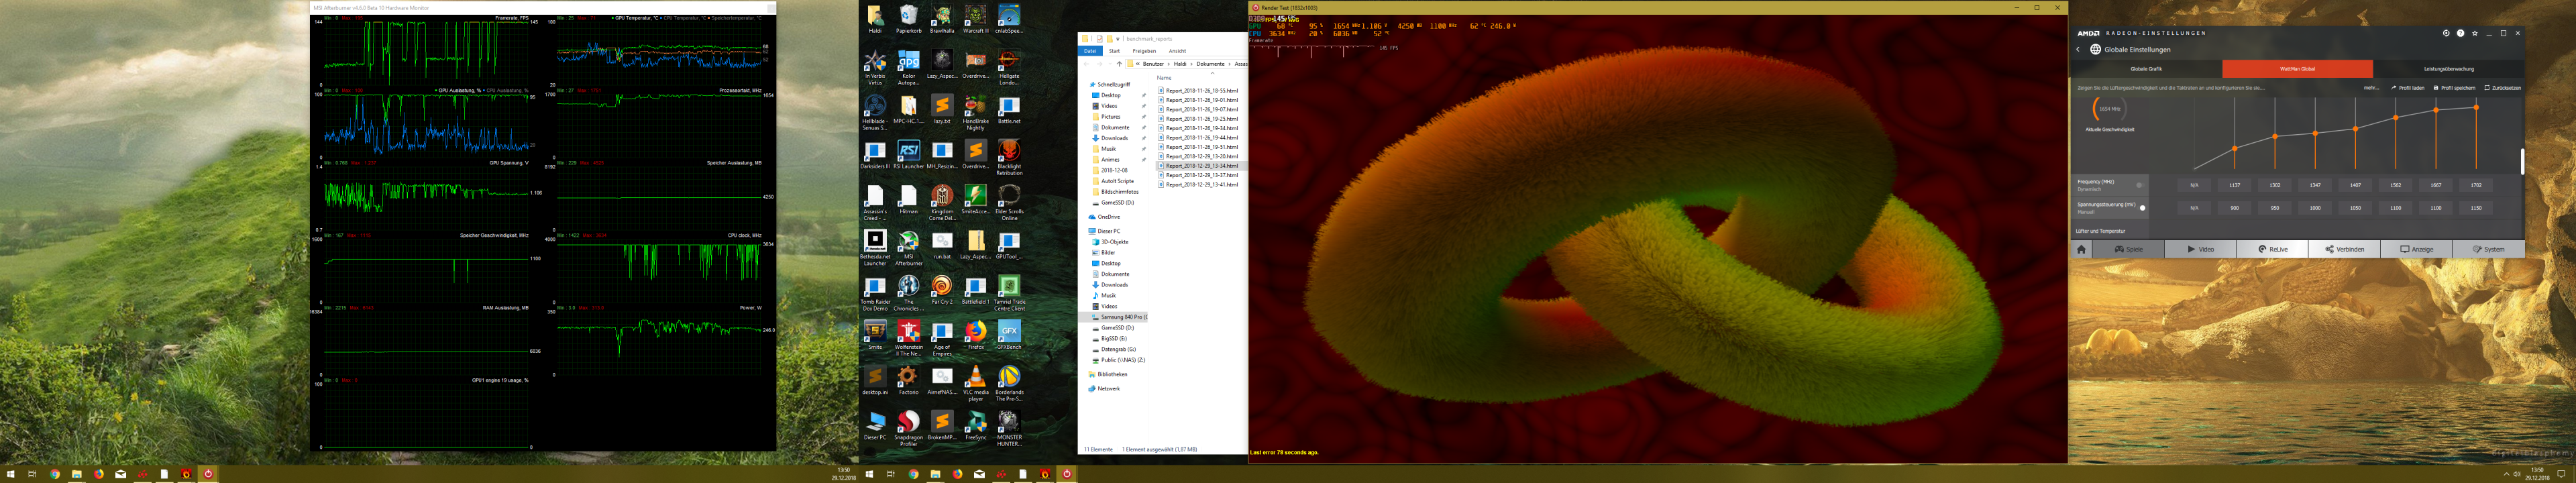Open the Radeon System section
2576x483 pixels.
pos(2488,249)
